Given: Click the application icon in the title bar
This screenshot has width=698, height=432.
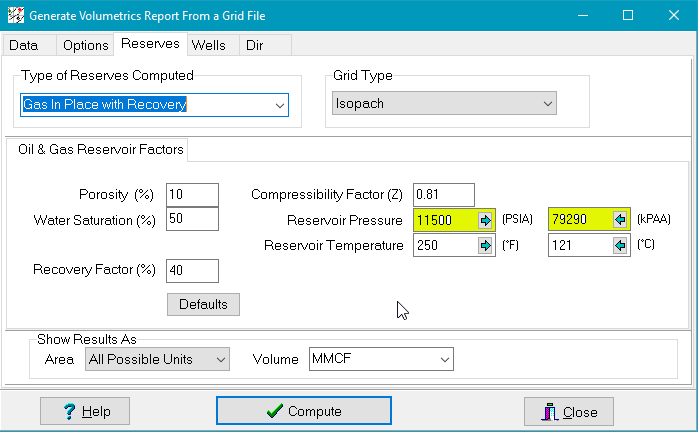Looking at the screenshot, I should (x=14, y=15).
